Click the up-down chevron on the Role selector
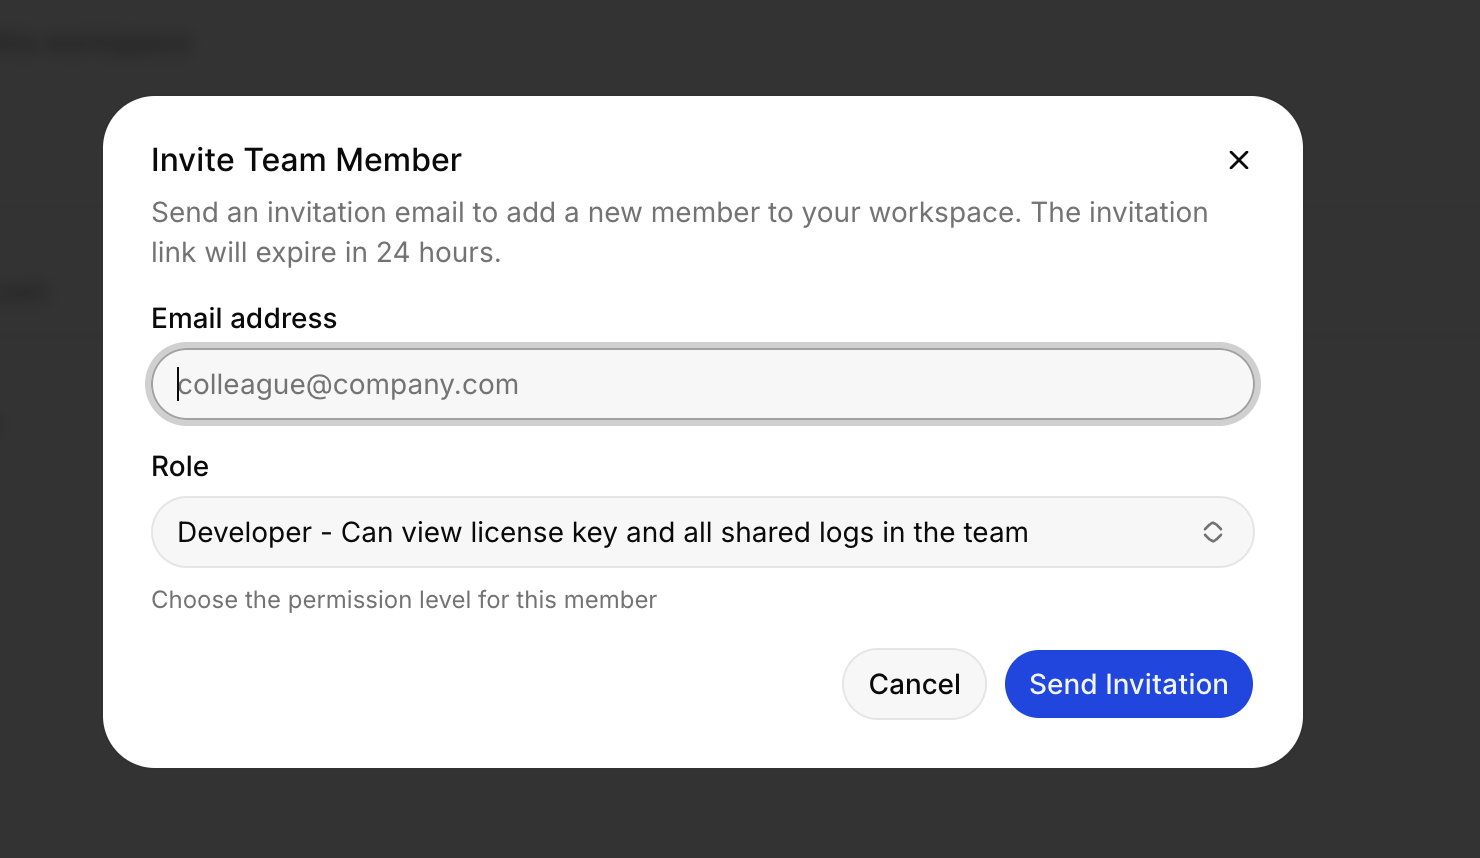The image size is (1480, 858). [x=1213, y=532]
